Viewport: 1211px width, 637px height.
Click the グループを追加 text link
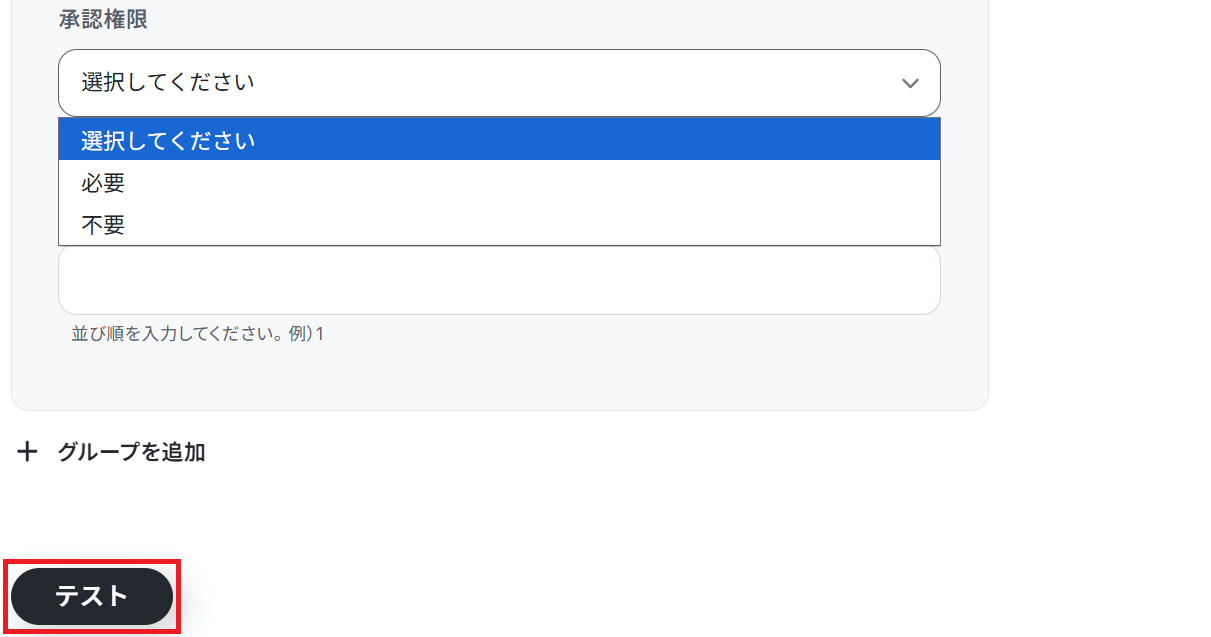[x=131, y=452]
